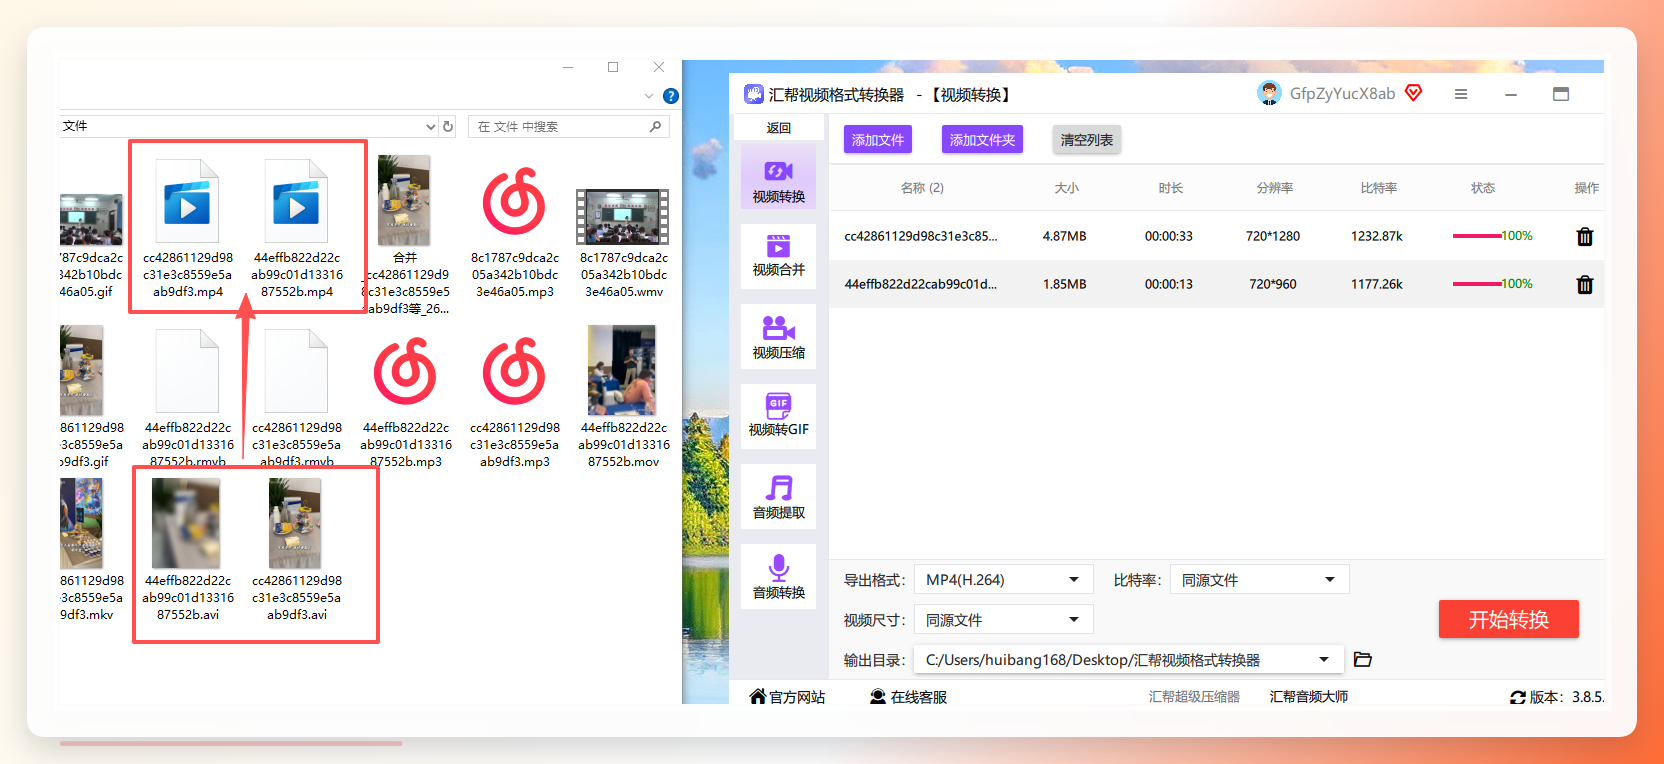1664x764 pixels.
Task: Select the 合并 cc42861129d9 merged video thumbnail
Action: [404, 200]
